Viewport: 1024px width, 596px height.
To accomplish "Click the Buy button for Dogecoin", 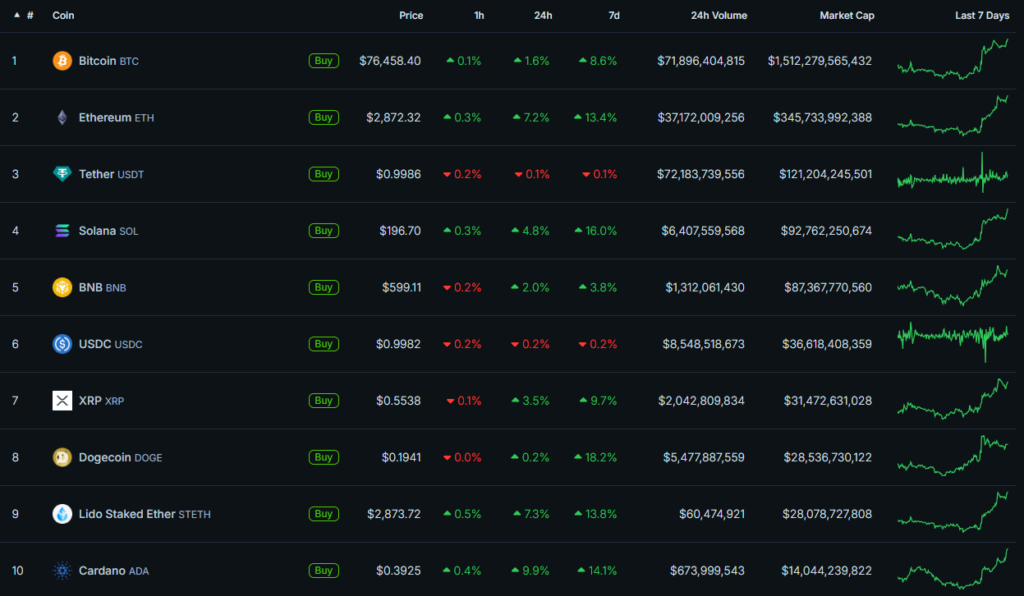I will (x=323, y=457).
